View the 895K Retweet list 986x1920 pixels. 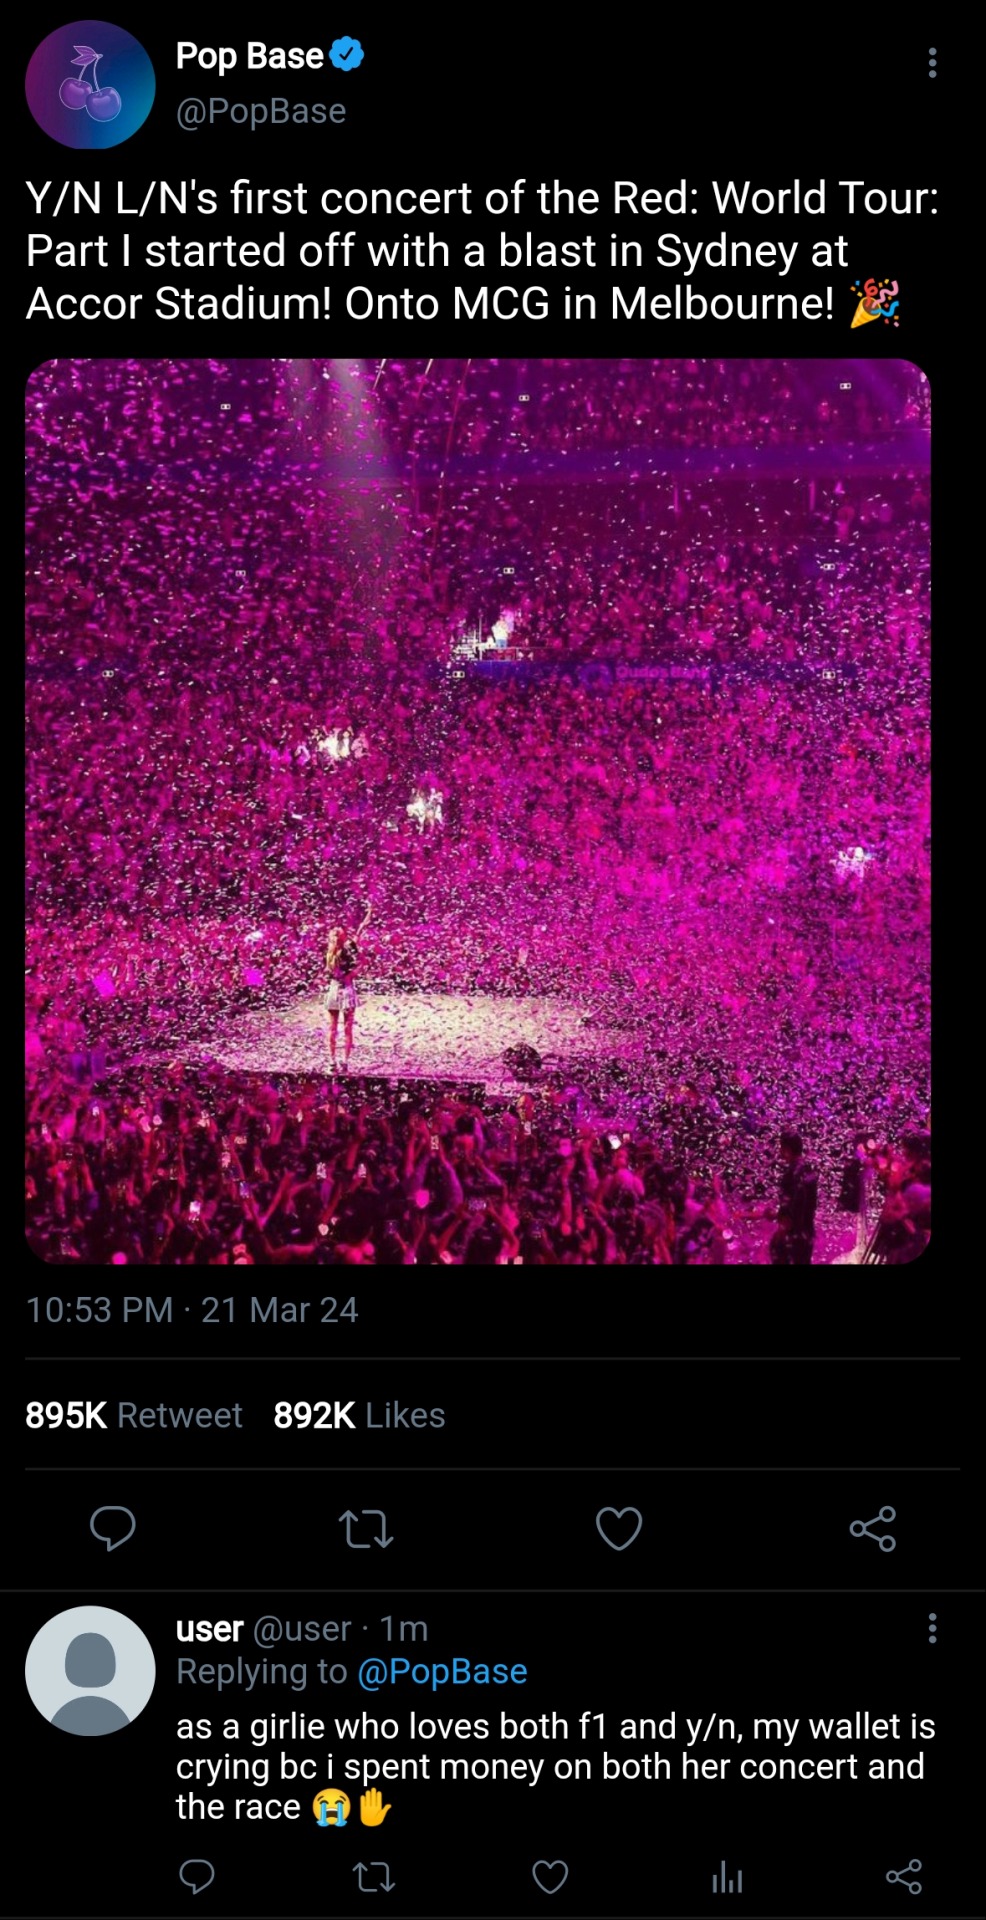click(134, 1415)
